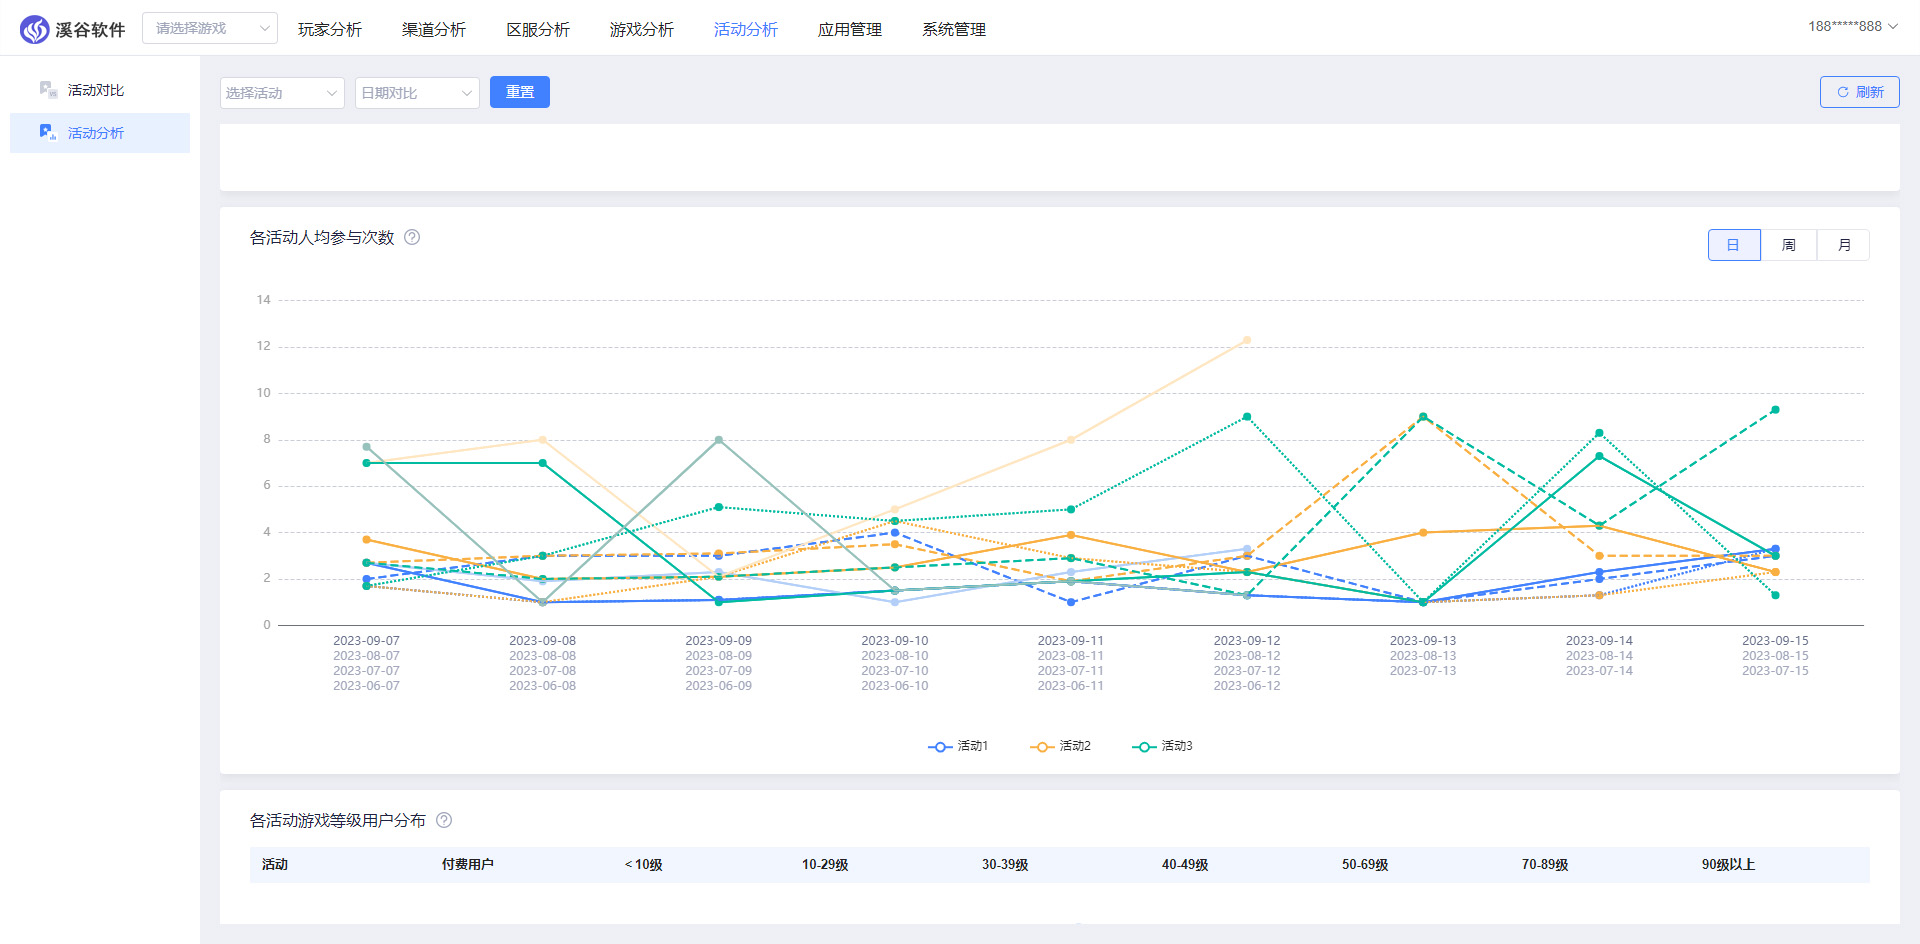Toggle 活动2 legend series
1920x944 pixels.
point(1061,746)
